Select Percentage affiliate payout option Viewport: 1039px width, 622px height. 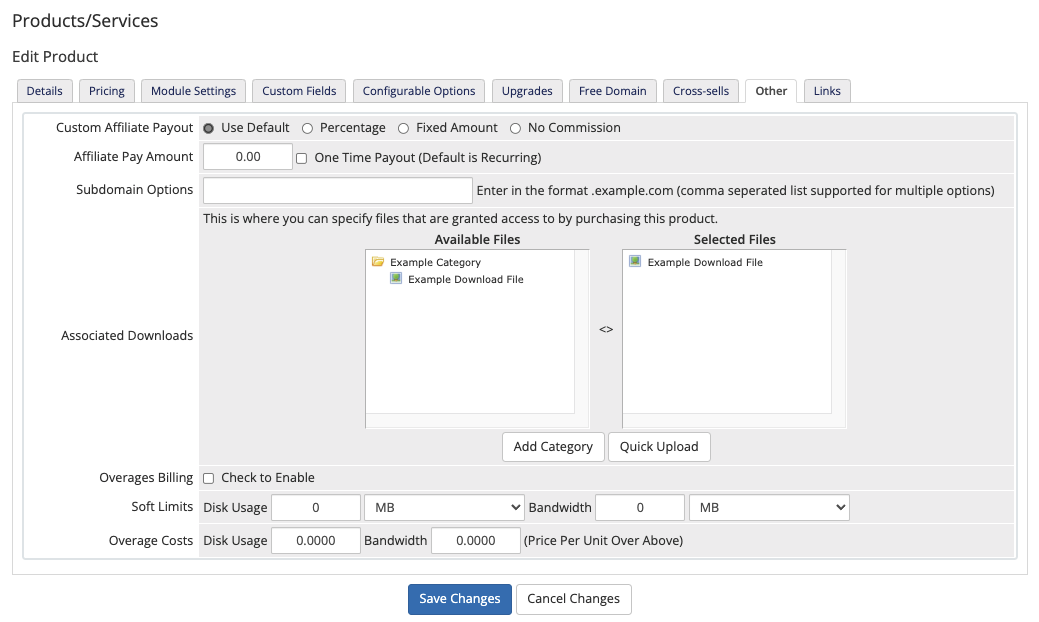tap(307, 129)
